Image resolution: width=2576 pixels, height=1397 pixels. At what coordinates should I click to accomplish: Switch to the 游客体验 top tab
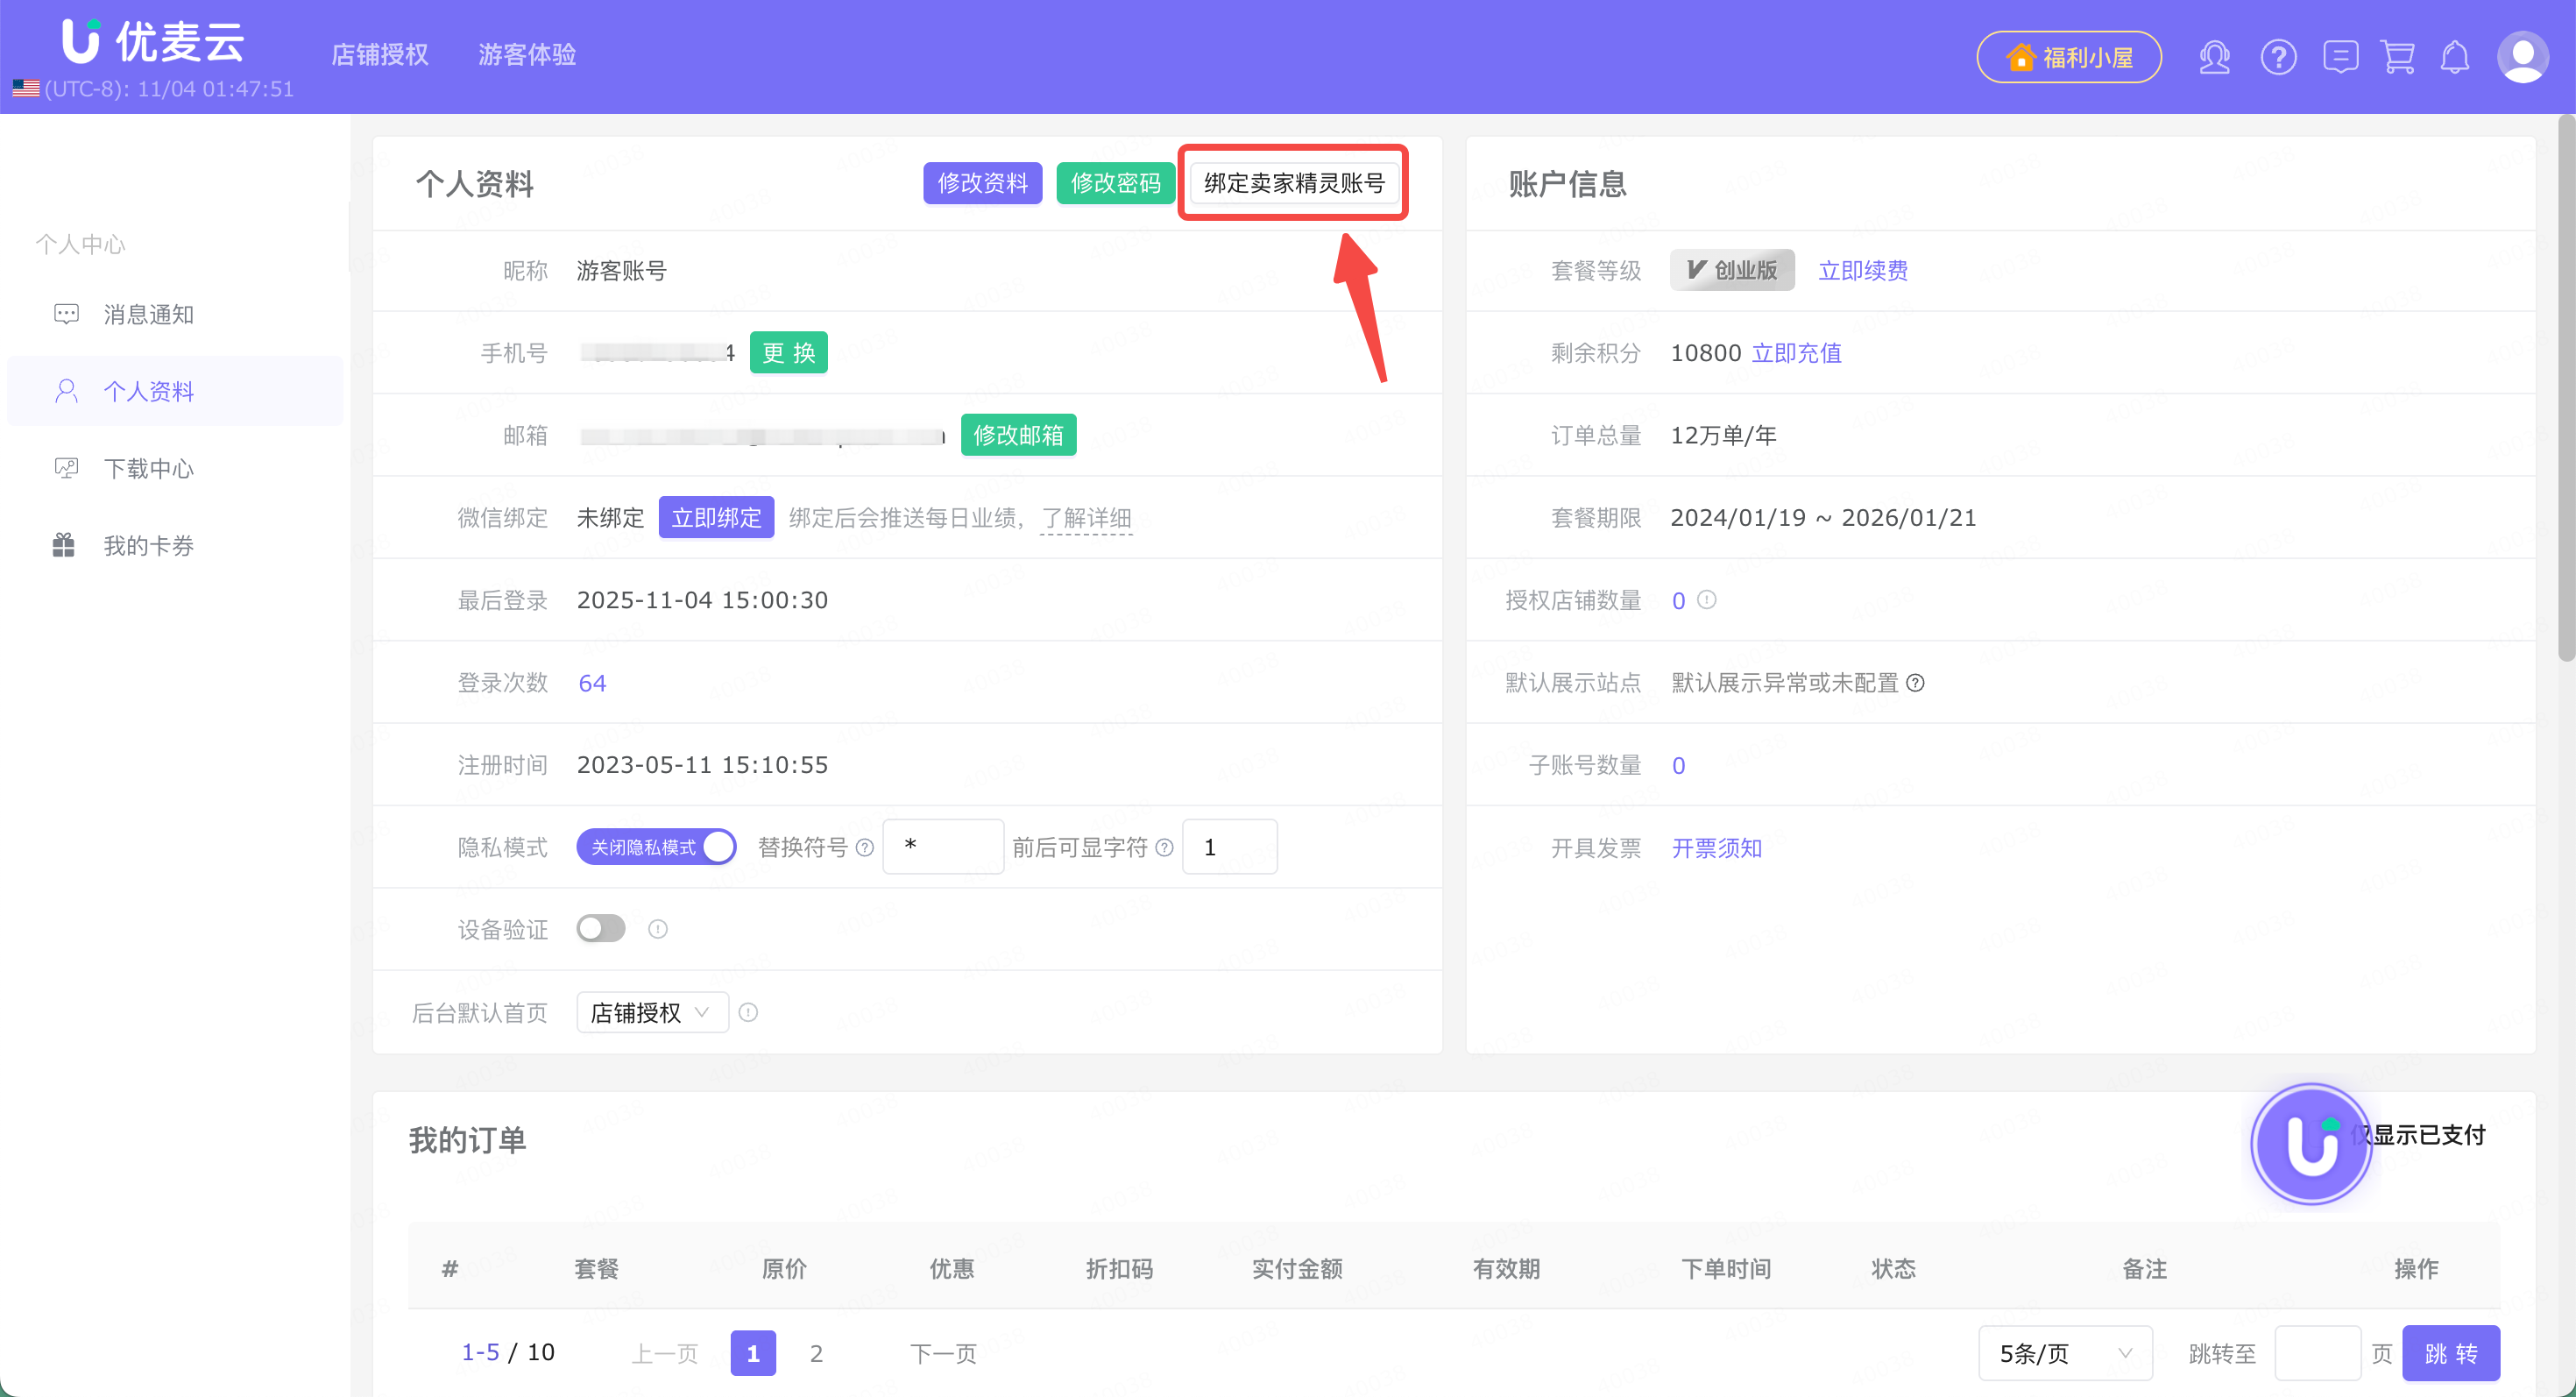tap(526, 55)
